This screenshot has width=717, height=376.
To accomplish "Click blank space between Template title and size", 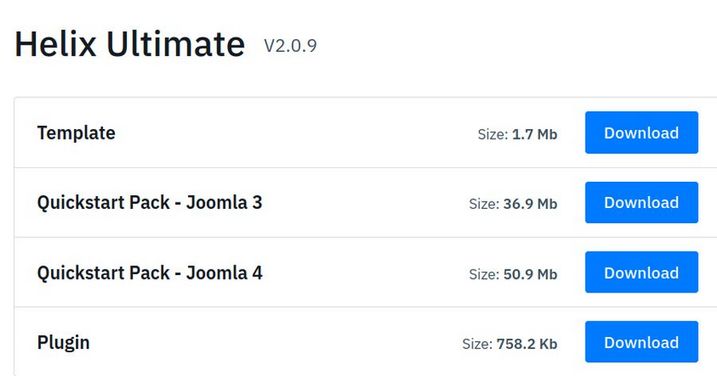I will (x=297, y=133).
